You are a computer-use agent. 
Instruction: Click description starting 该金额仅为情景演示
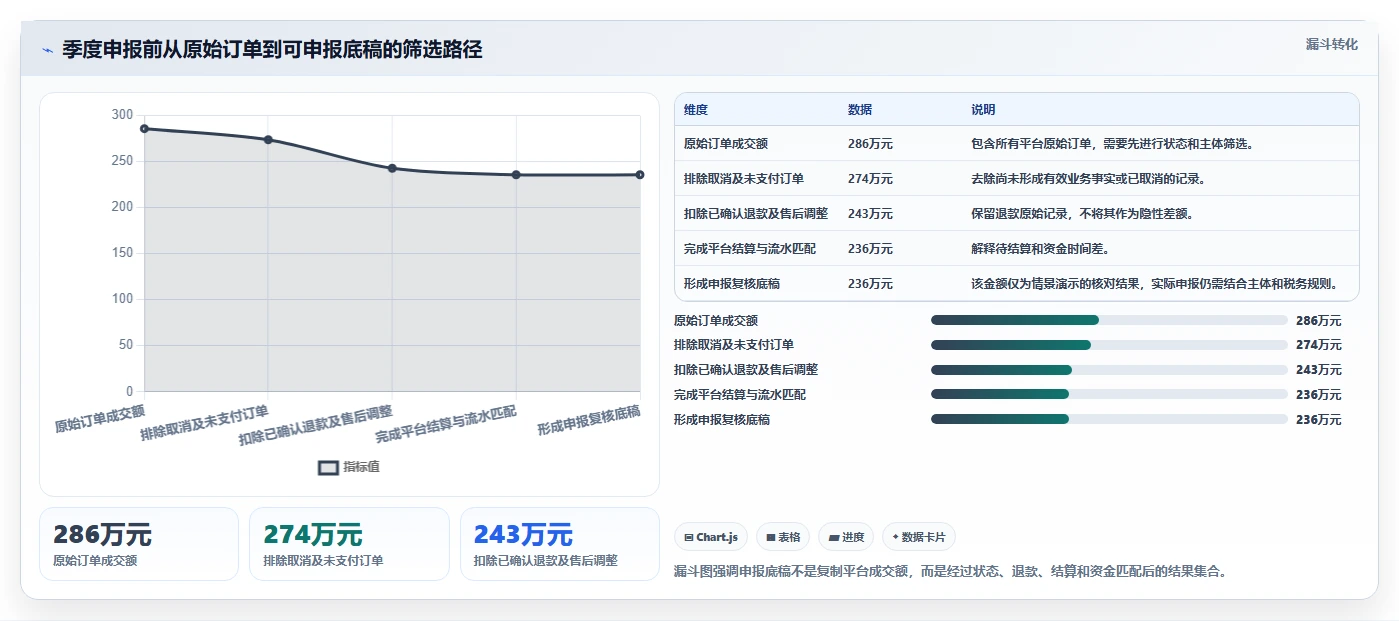click(1154, 284)
